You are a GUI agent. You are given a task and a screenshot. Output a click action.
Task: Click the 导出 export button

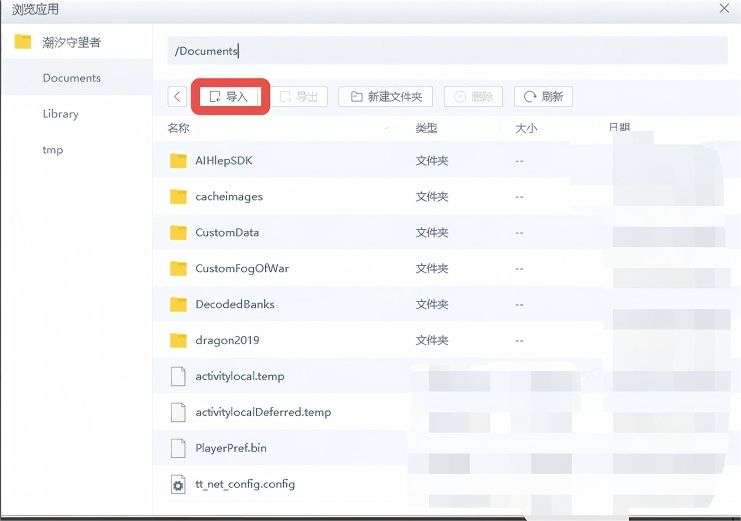click(299, 96)
